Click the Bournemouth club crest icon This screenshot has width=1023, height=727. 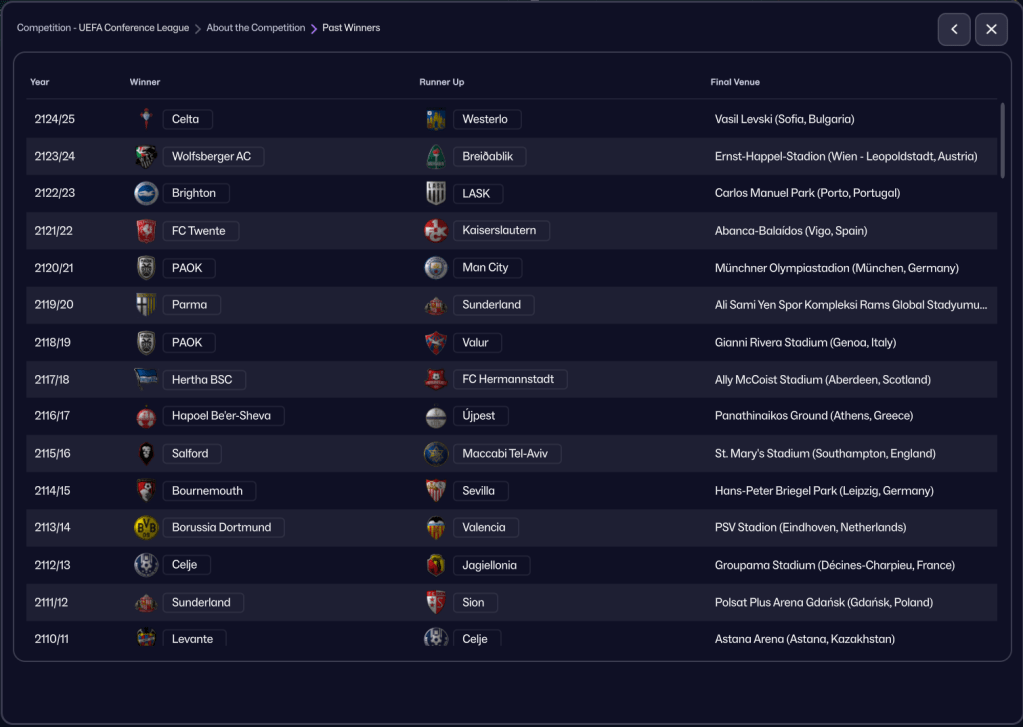click(x=146, y=490)
